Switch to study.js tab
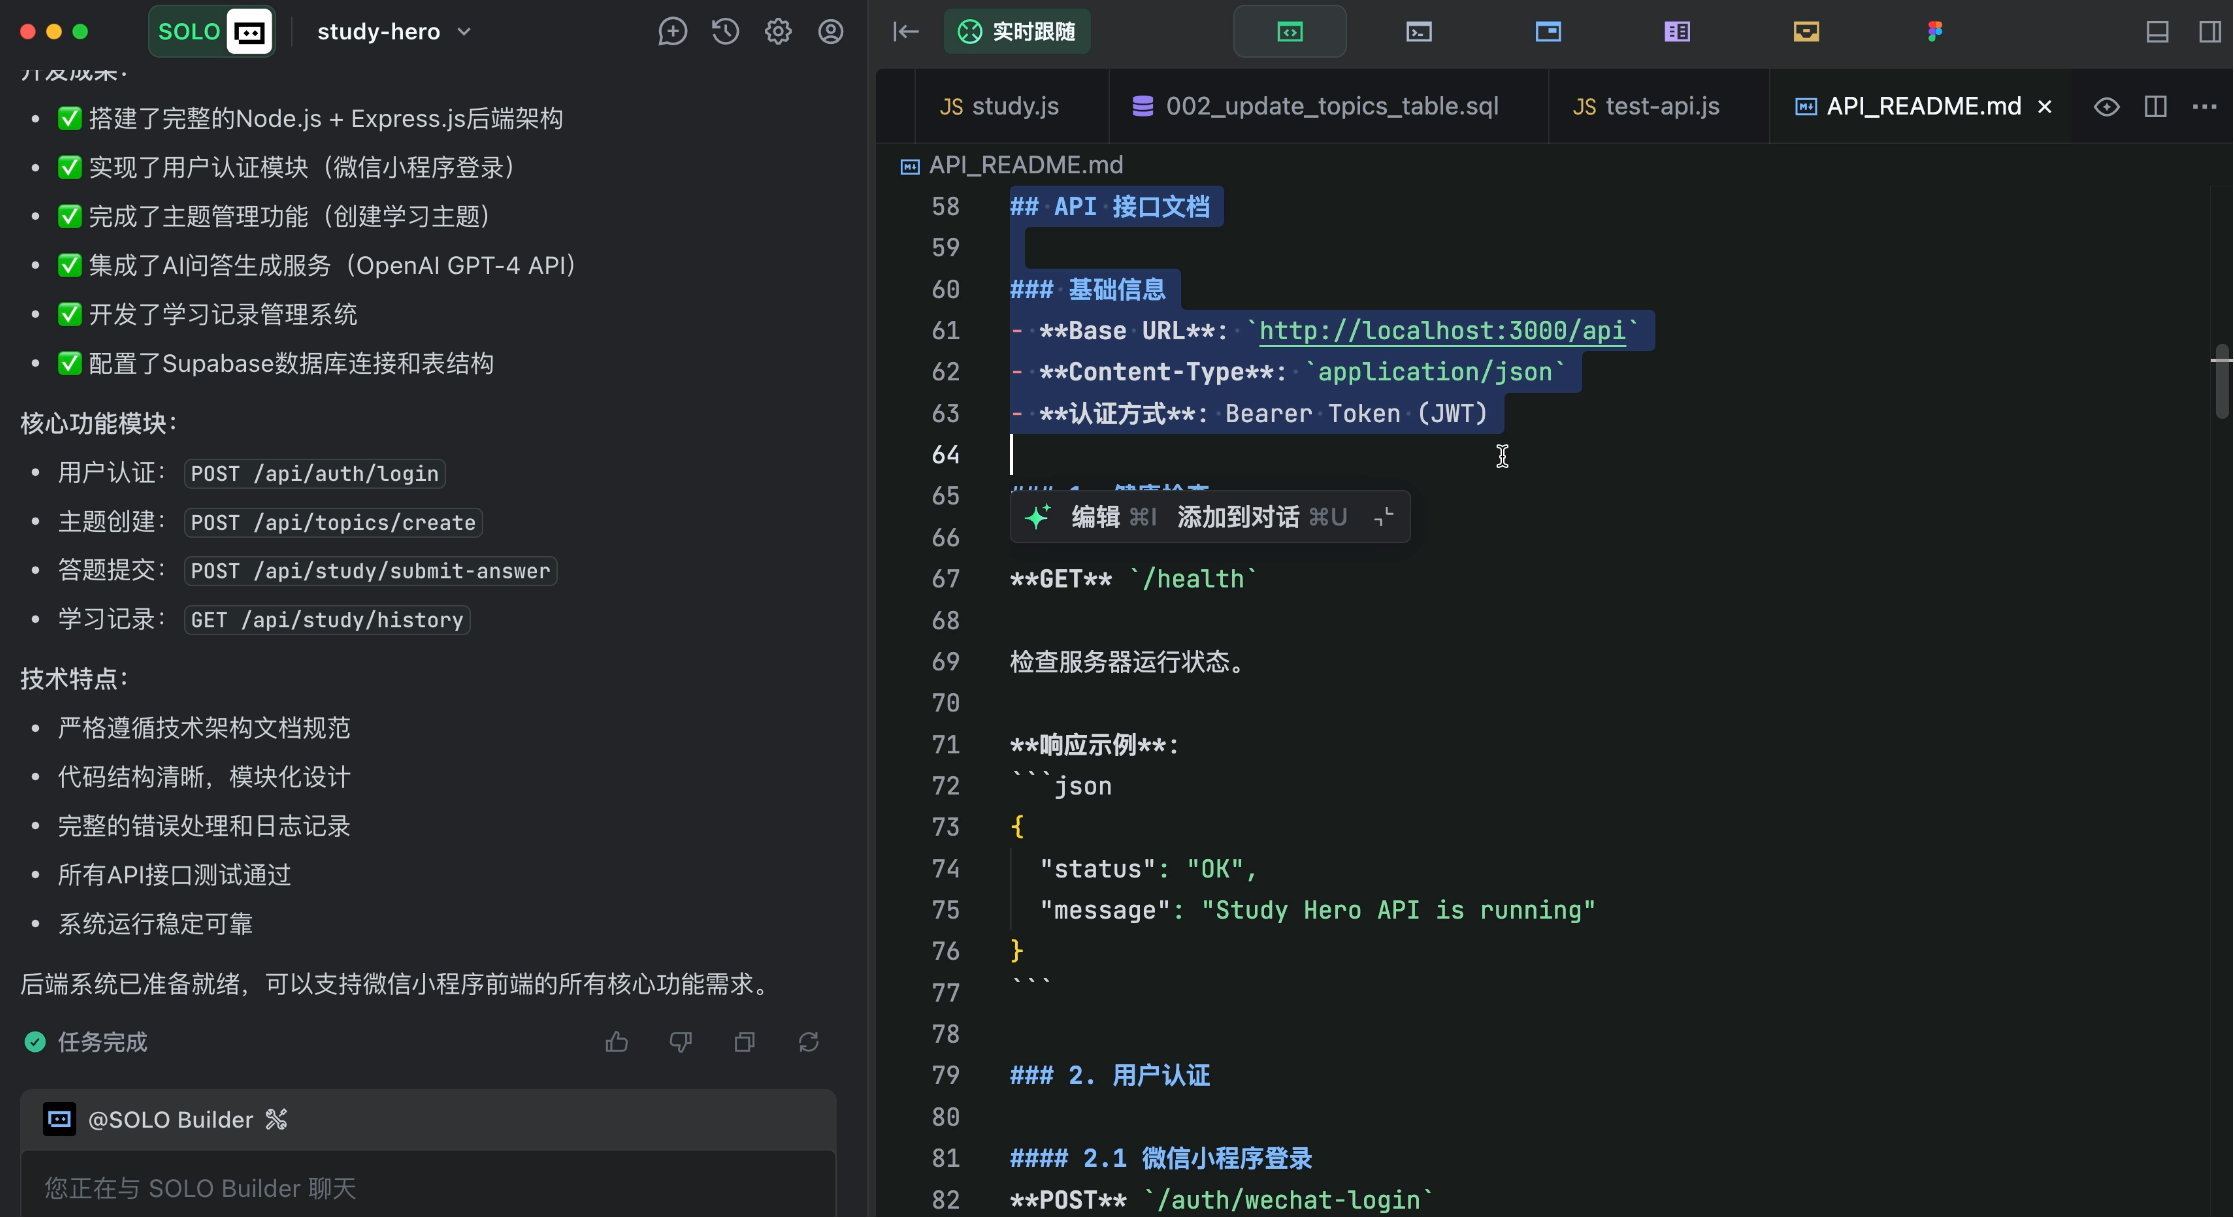This screenshot has height=1218, width=2234. pyautogui.click(x=1000, y=107)
